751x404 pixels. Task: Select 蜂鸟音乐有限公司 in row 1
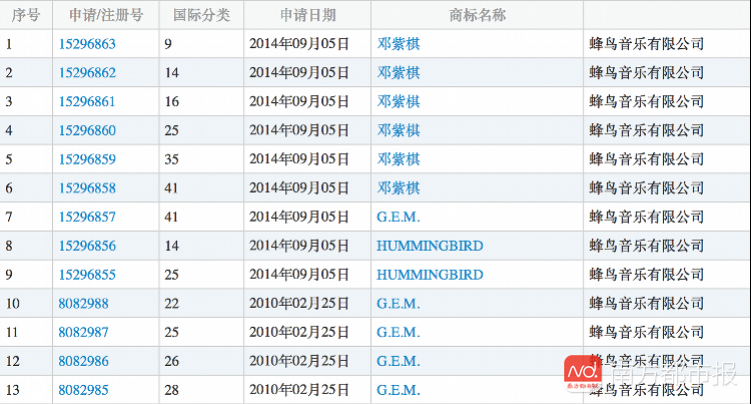click(x=647, y=44)
